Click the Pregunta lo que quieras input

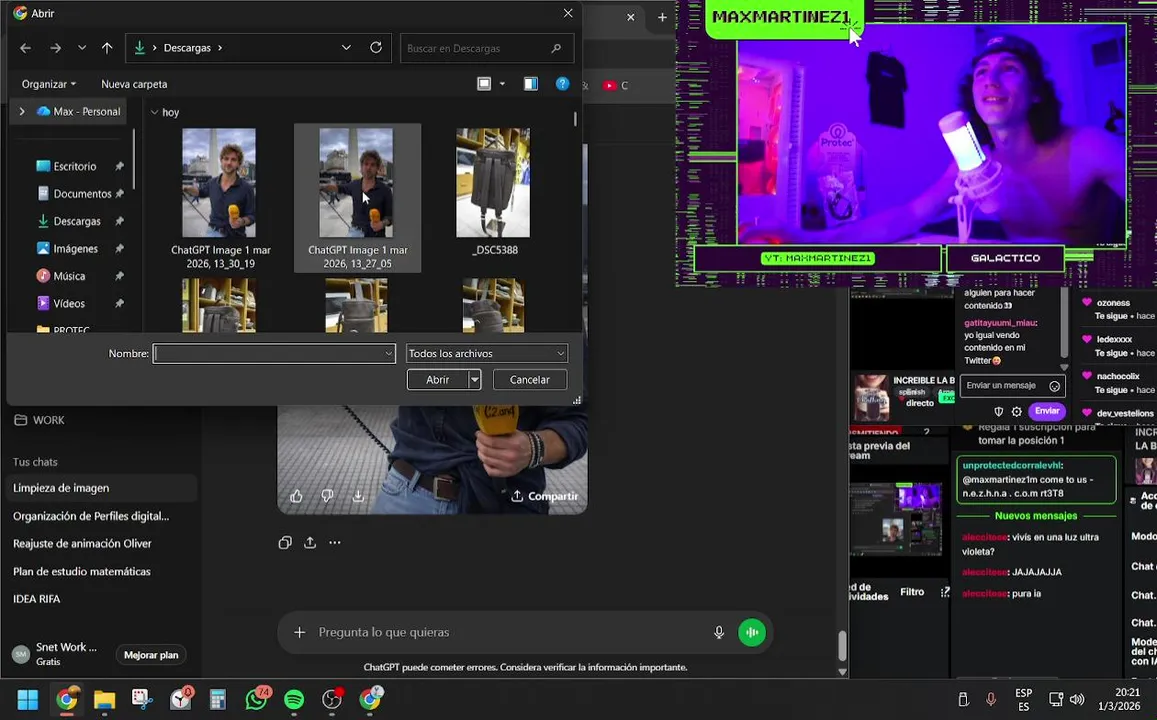pos(509,632)
